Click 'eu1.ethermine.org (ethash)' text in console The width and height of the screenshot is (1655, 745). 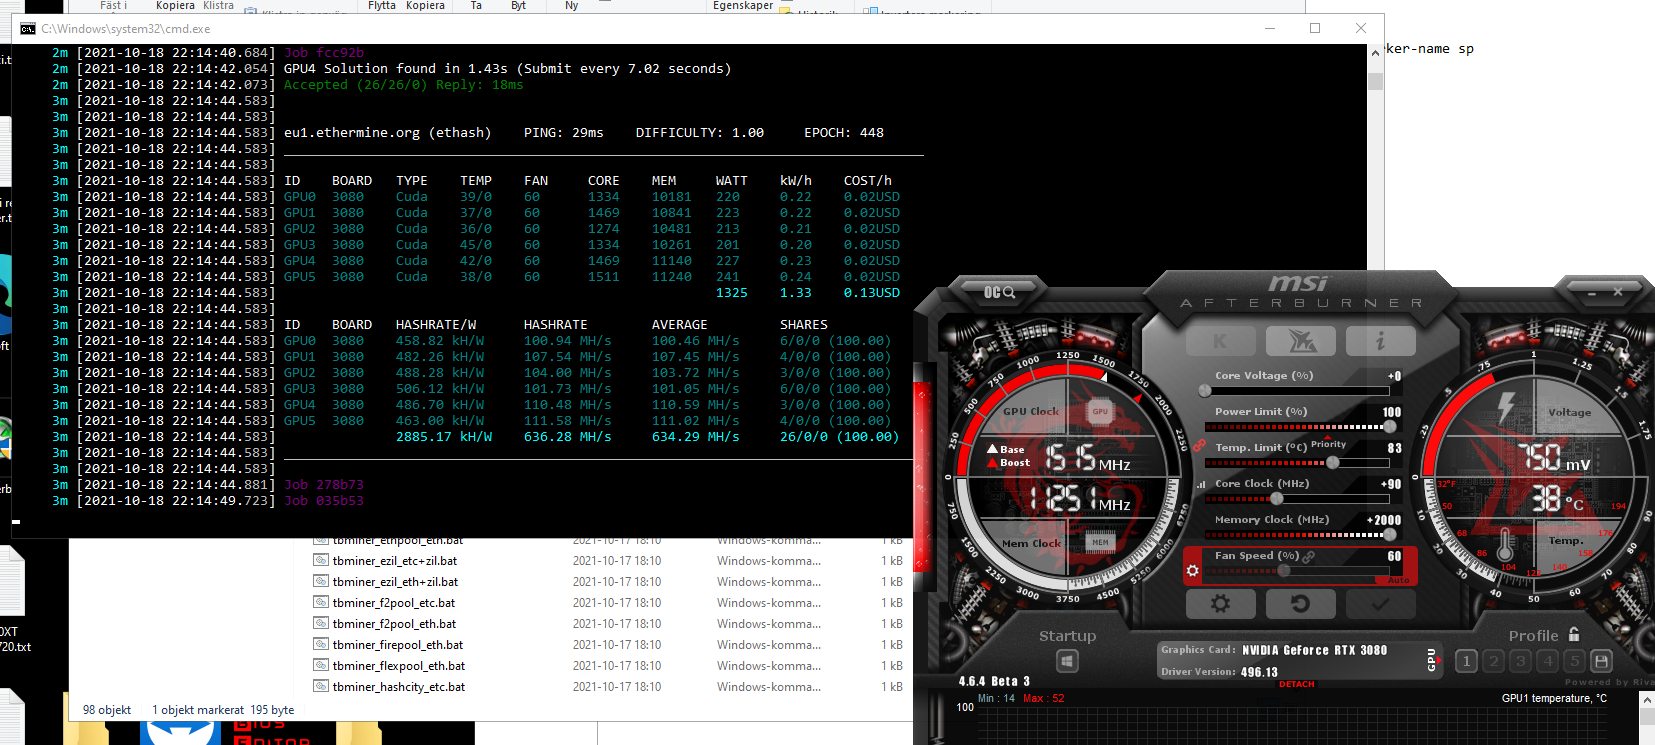tap(387, 133)
